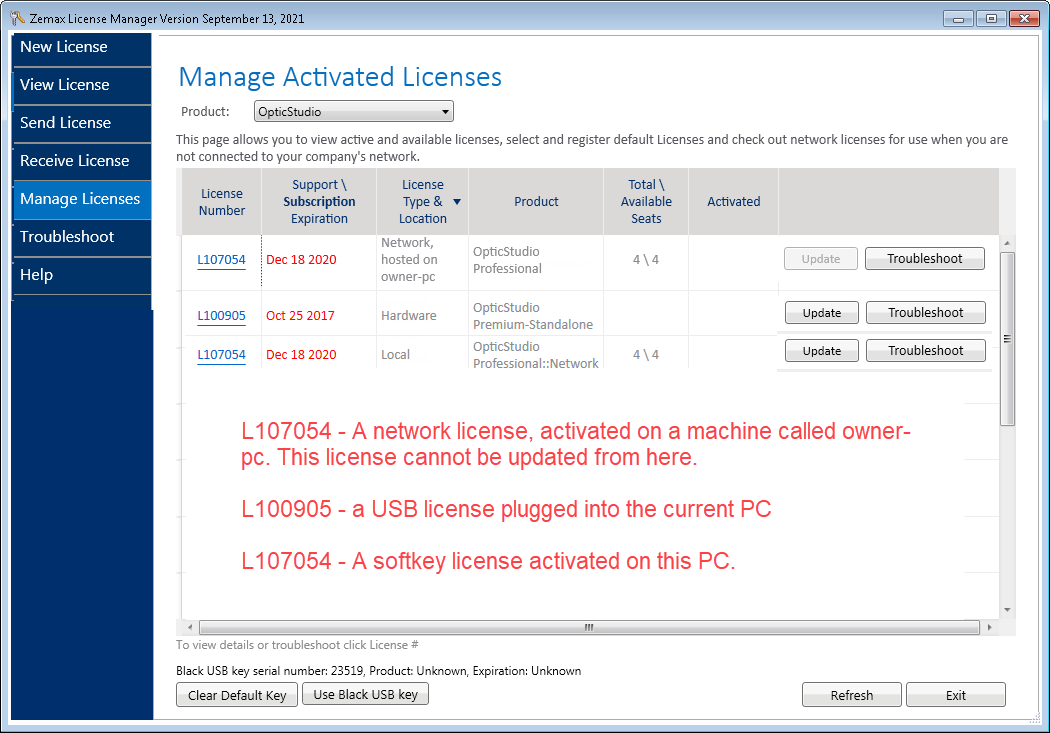This screenshot has width=1050, height=733.
Task: Click Support \ Subscription Expiration header
Action: pyautogui.click(x=319, y=201)
